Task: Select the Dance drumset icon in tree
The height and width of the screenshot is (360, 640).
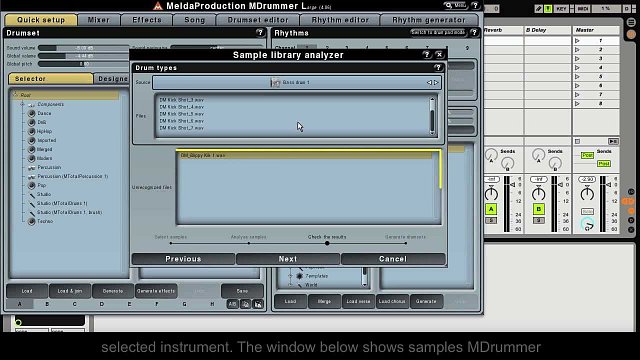Action: (31, 113)
